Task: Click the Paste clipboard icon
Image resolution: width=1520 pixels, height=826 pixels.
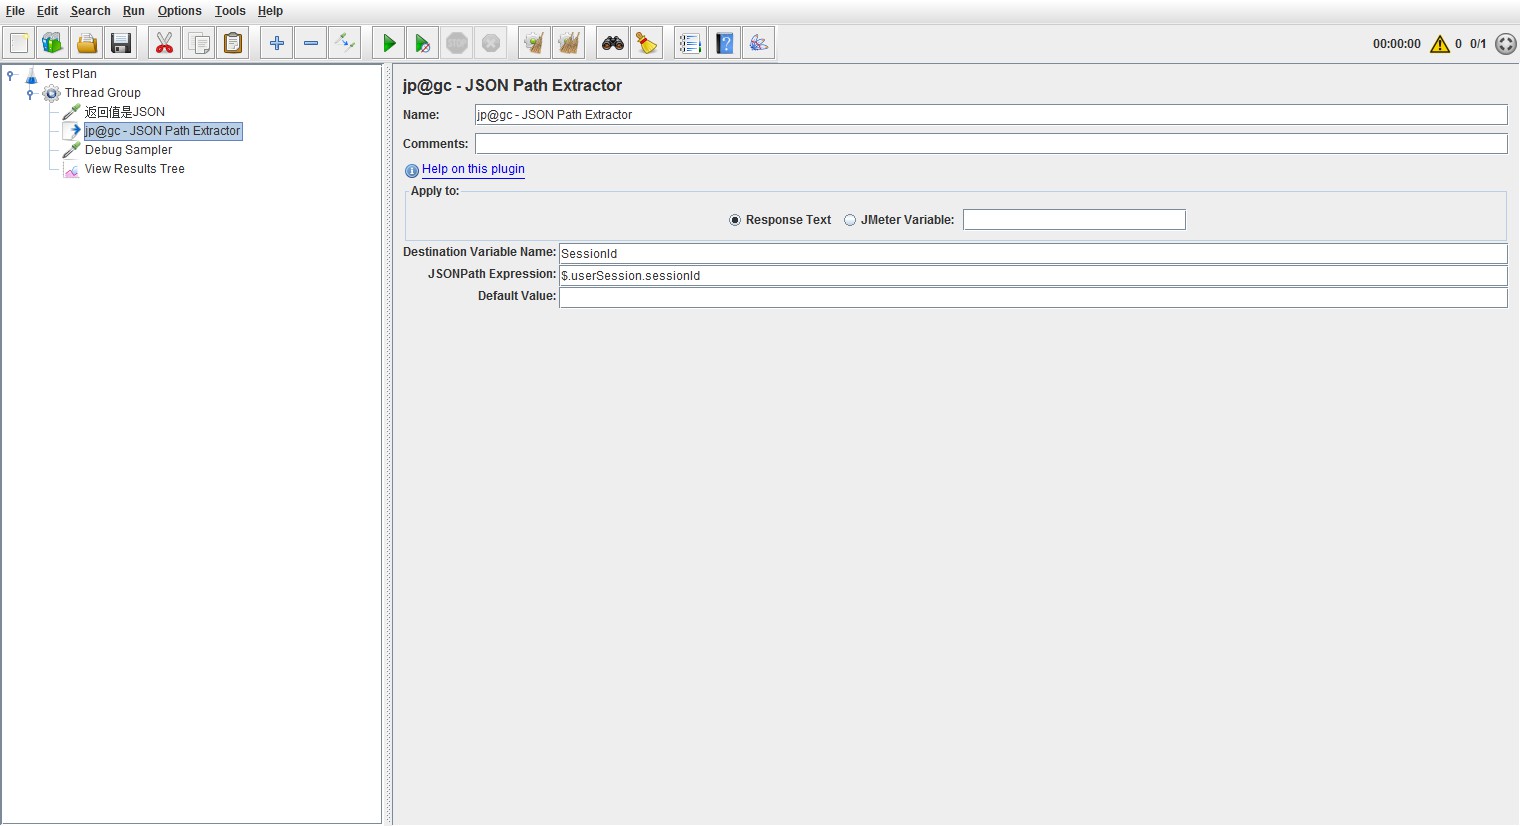Action: point(233,43)
